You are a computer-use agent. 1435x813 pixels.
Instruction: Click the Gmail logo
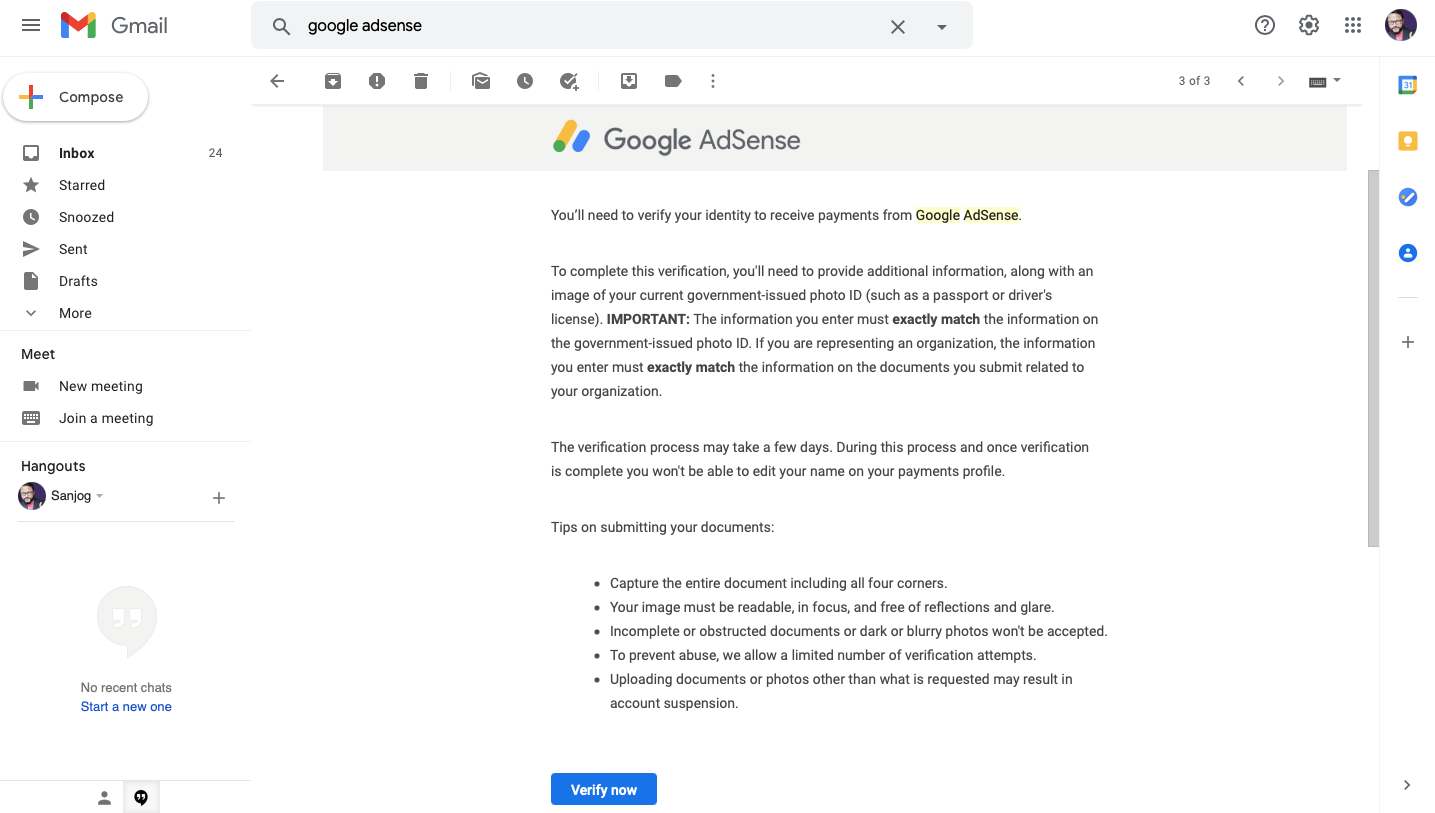click(x=114, y=25)
